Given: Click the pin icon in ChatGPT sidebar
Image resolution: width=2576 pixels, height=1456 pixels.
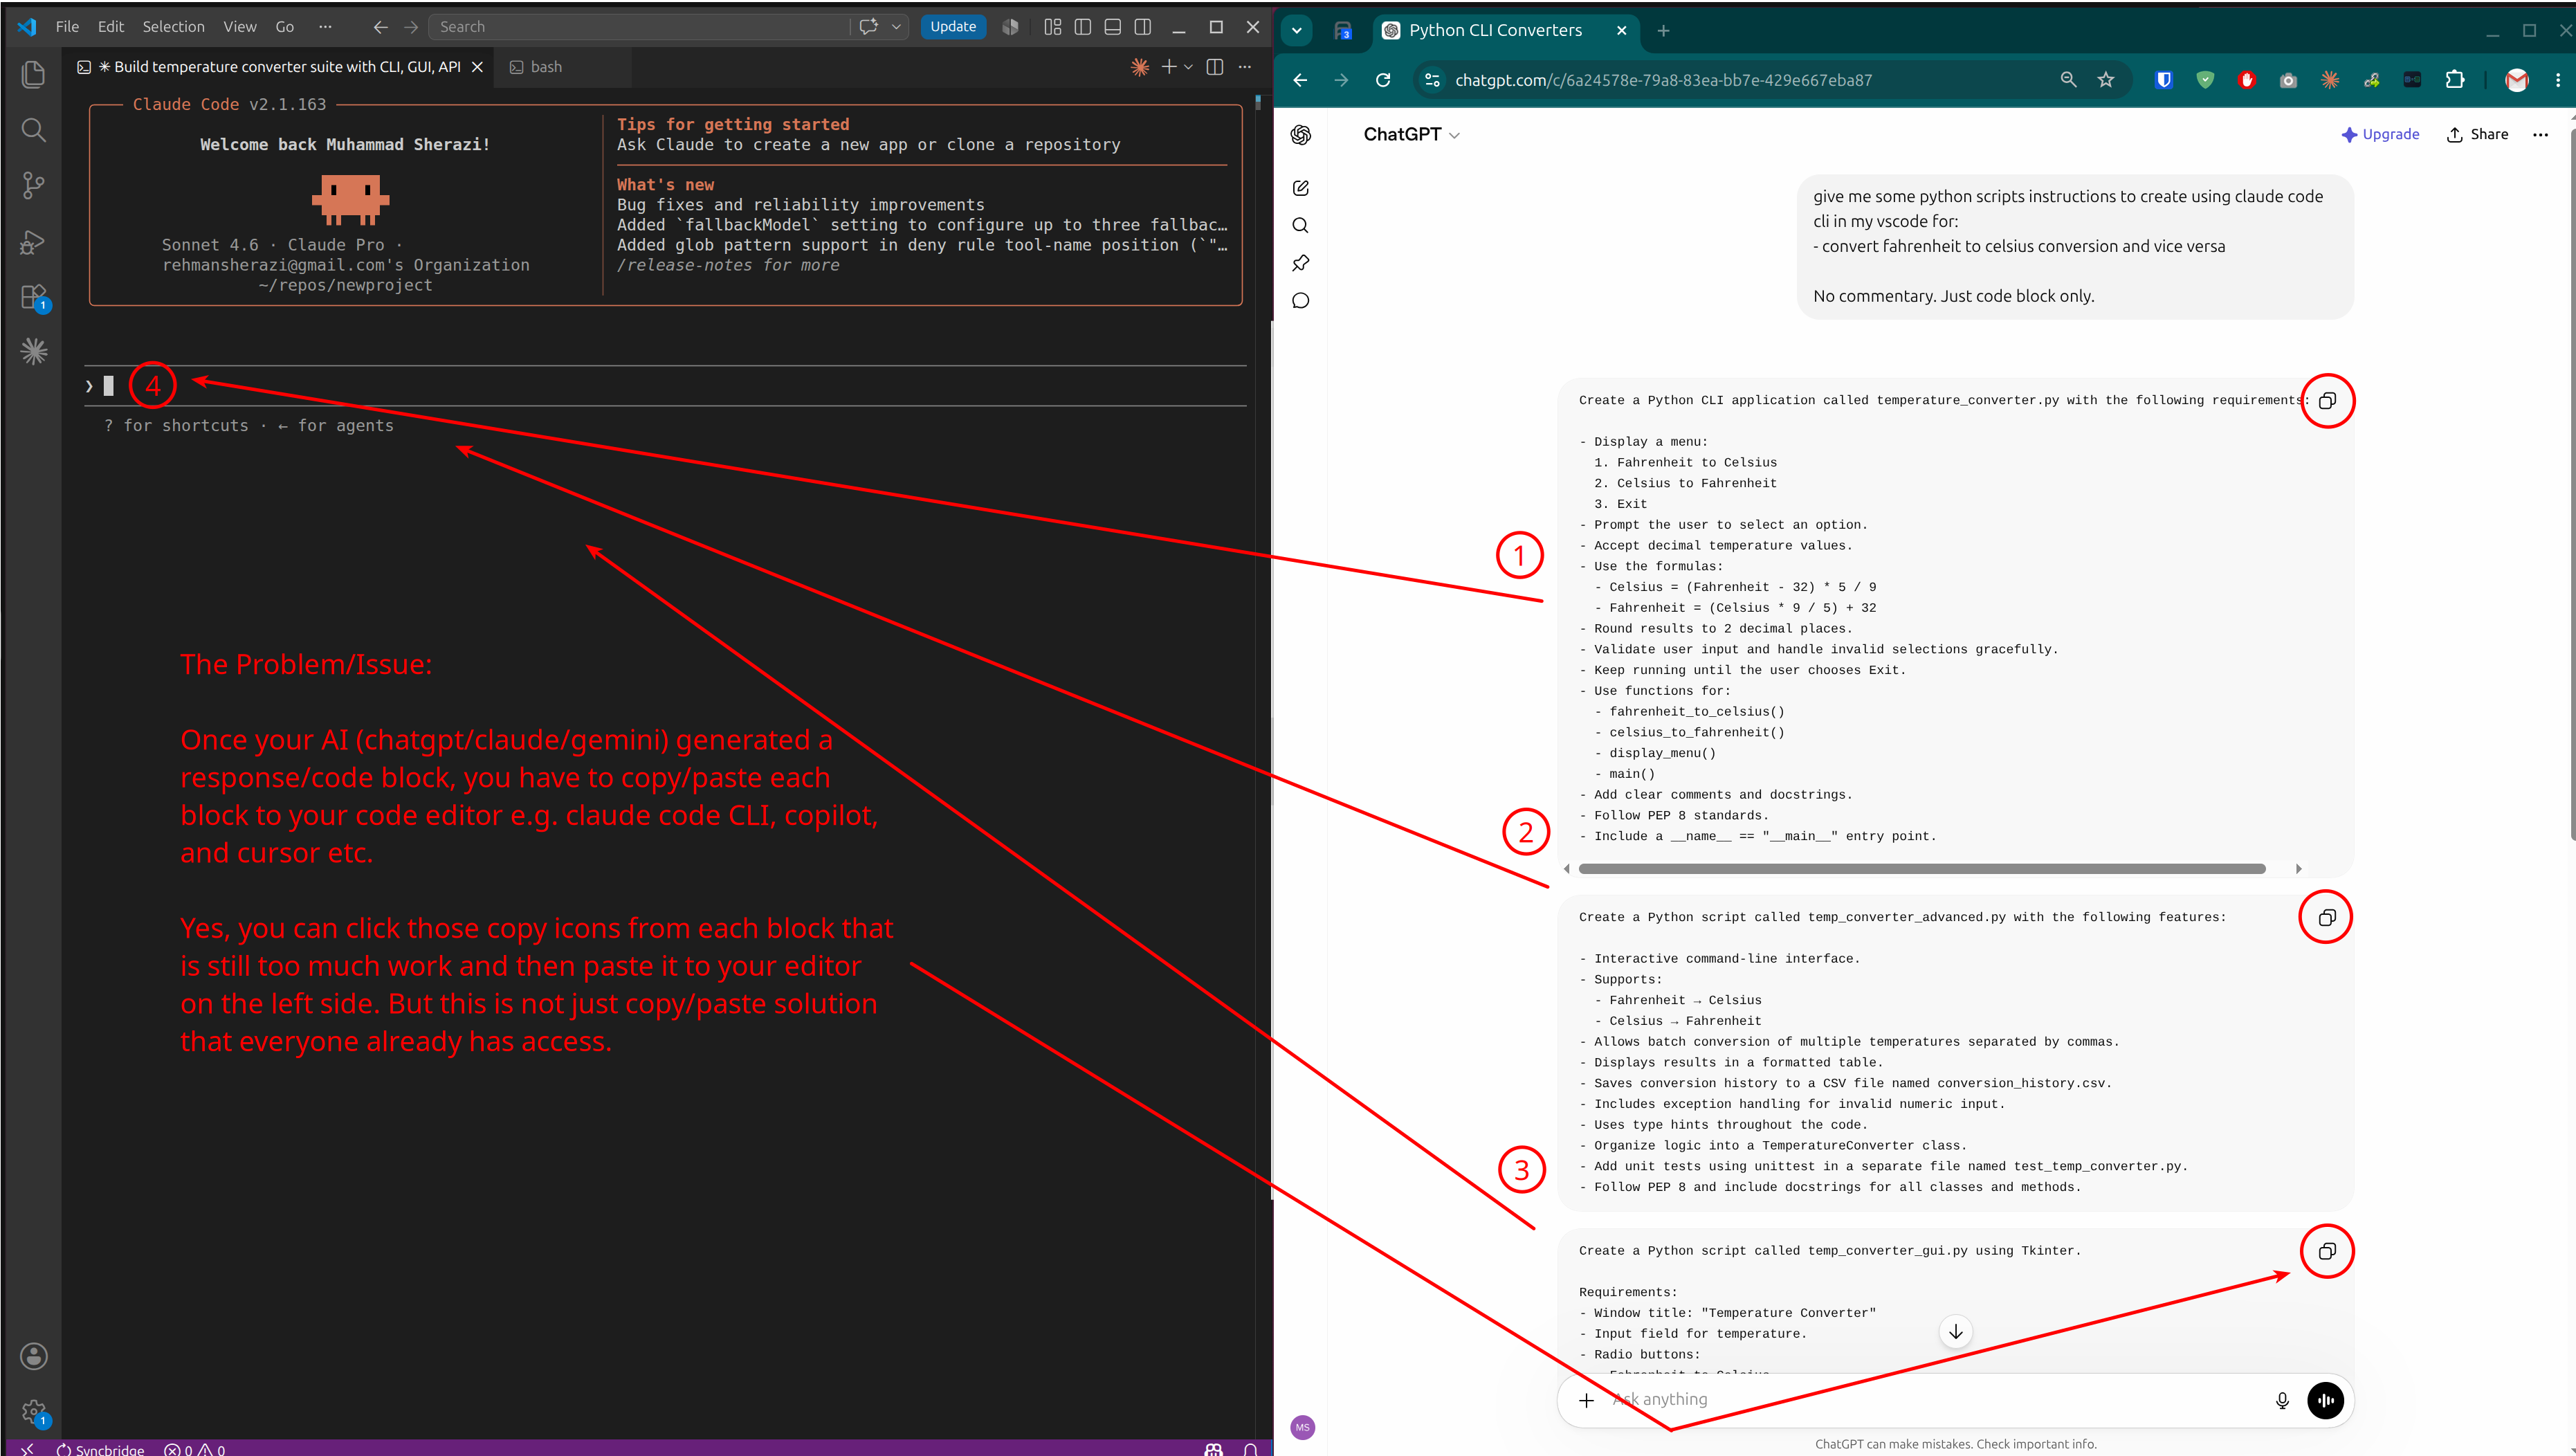Looking at the screenshot, I should pyautogui.click(x=1300, y=263).
